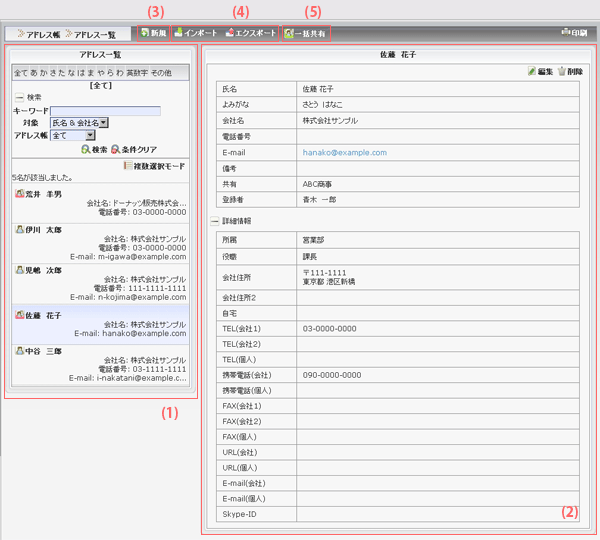This screenshot has height=540, width=600.
Task: Select the ま kana filter
Action: [x=91, y=73]
